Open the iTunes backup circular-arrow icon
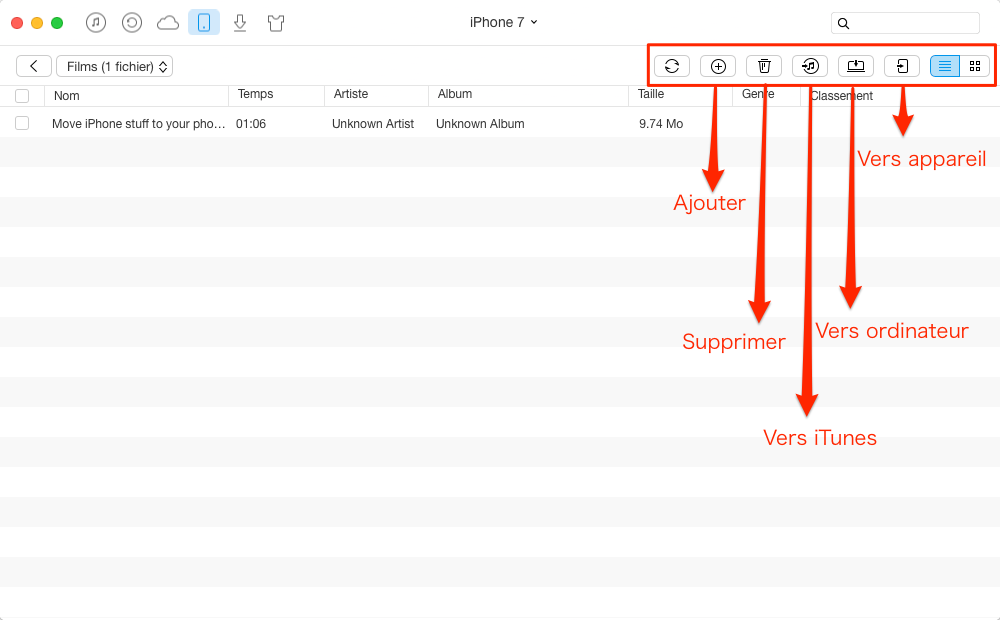Screen dimensions: 1000x620 [x=131, y=23]
